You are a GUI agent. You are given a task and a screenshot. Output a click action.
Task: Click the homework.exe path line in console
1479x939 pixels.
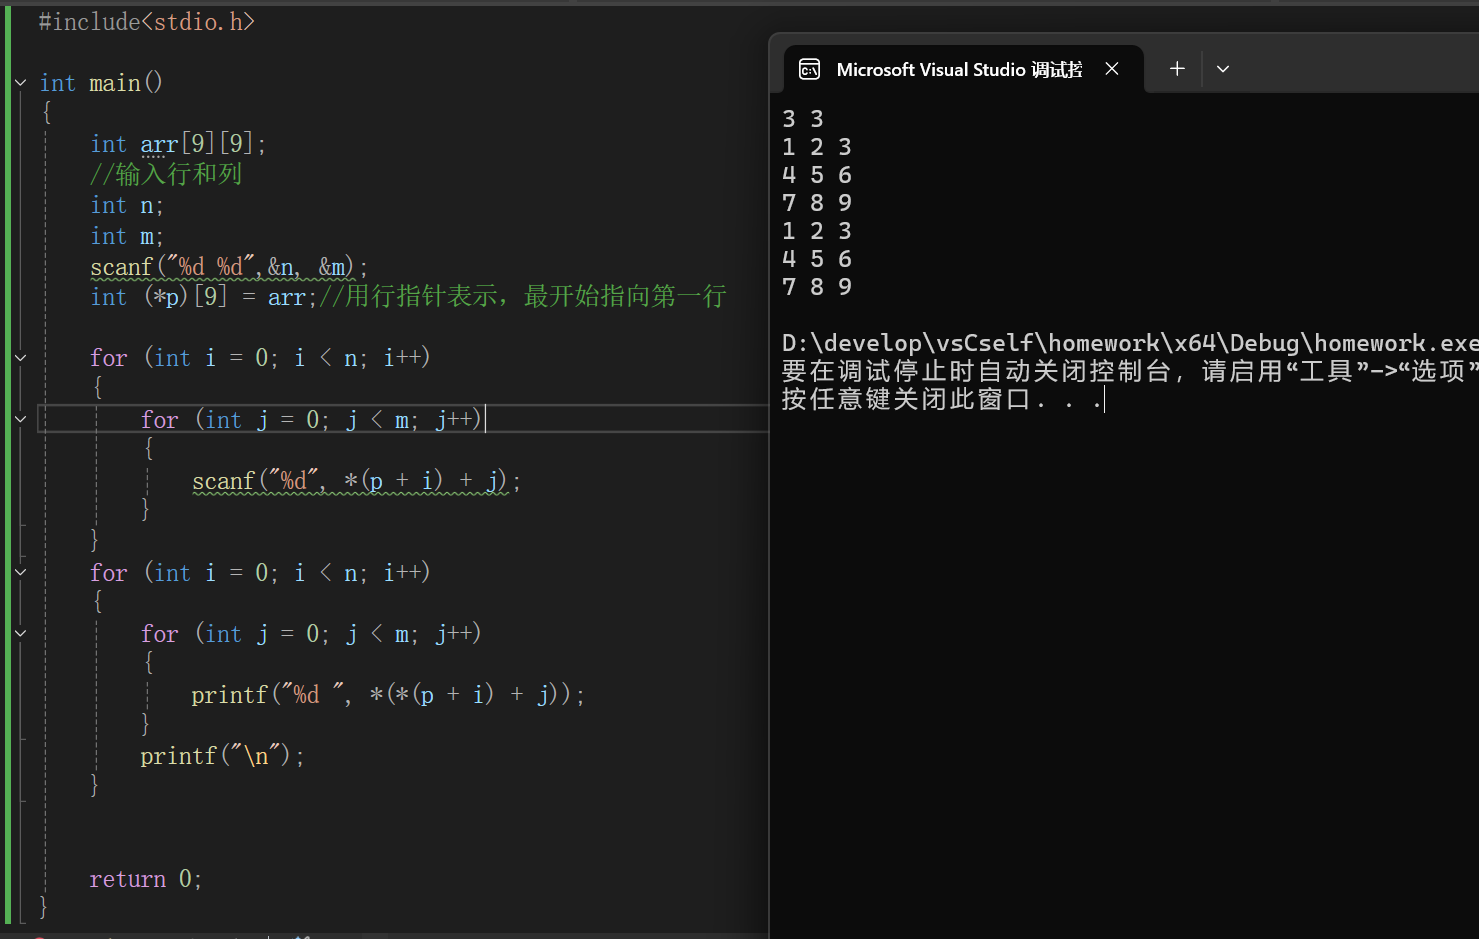click(1130, 343)
